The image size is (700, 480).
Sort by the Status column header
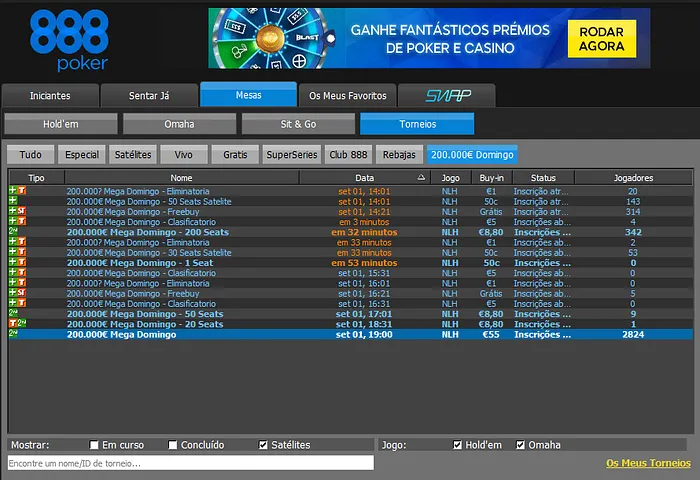pos(543,178)
